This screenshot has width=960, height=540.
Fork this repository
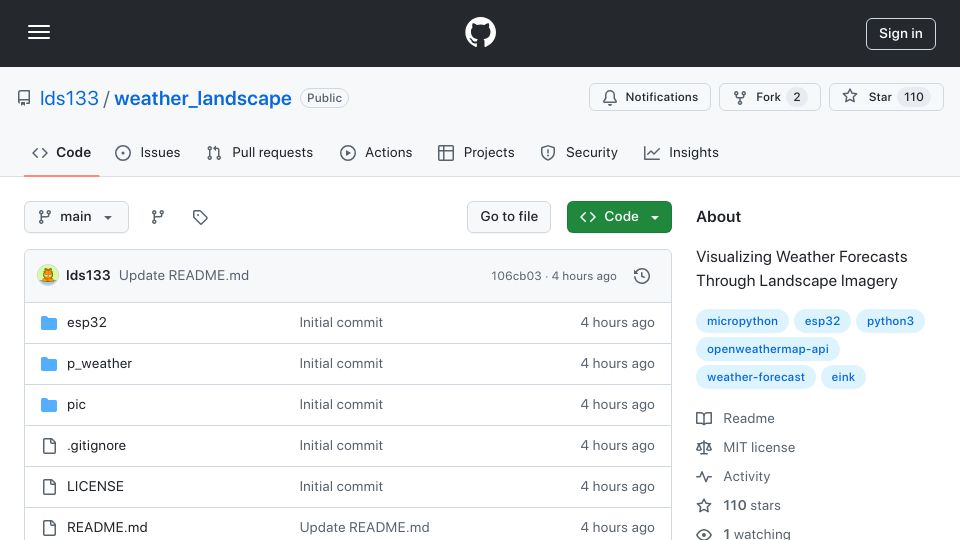[x=770, y=97]
